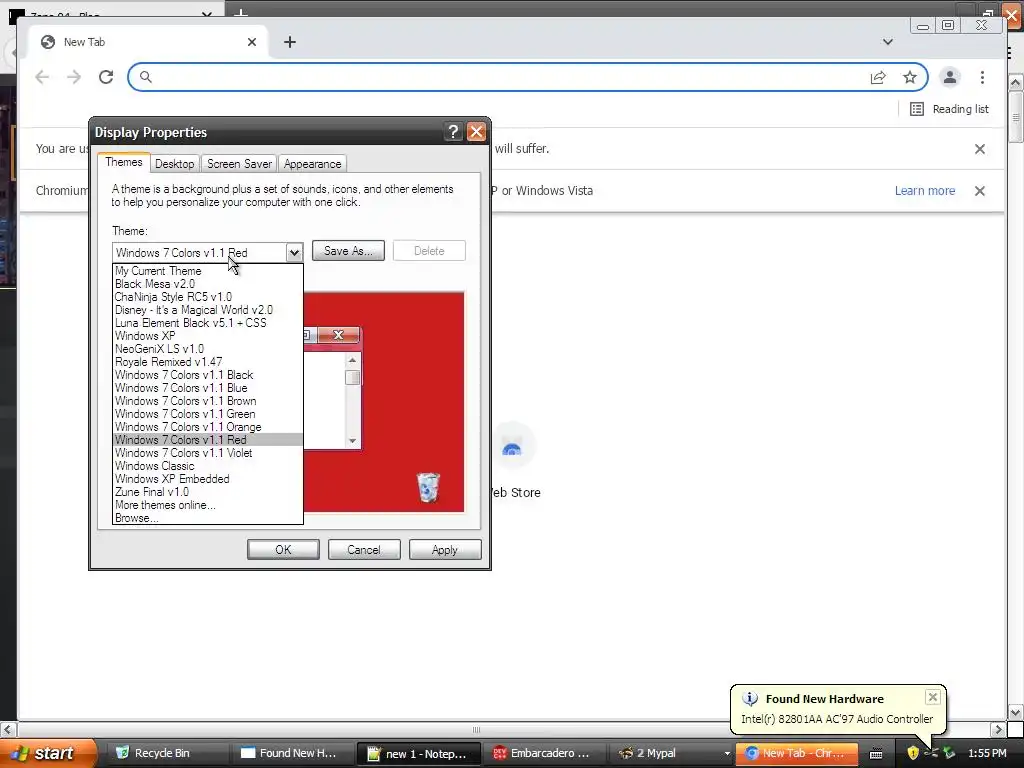Switch to New Tab - Chrome taskbar item

[798, 753]
